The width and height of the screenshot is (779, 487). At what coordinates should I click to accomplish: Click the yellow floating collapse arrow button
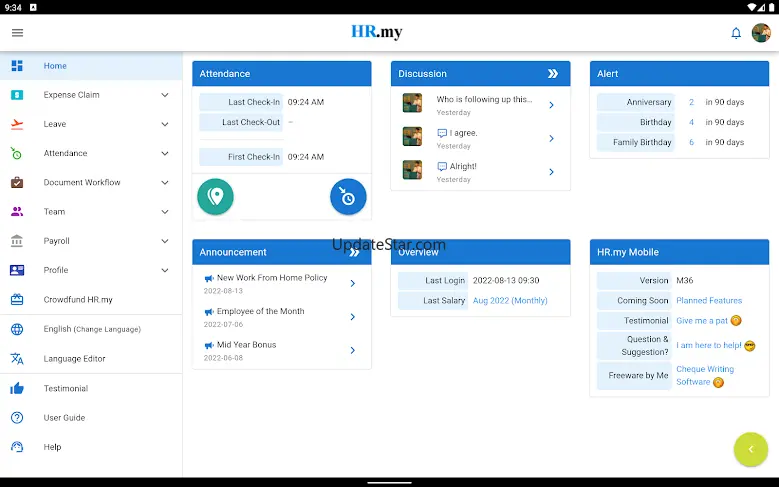coord(751,449)
